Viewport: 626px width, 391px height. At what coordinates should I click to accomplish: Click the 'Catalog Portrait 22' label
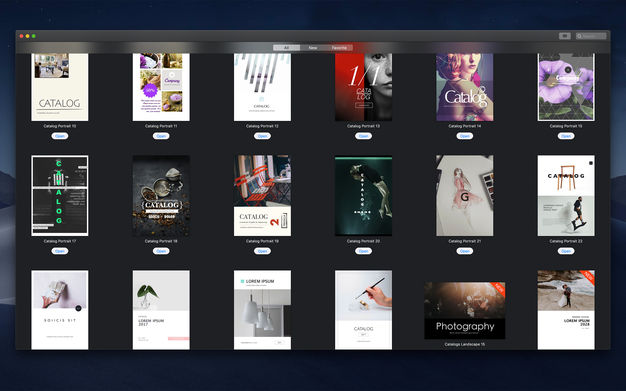(x=566, y=241)
